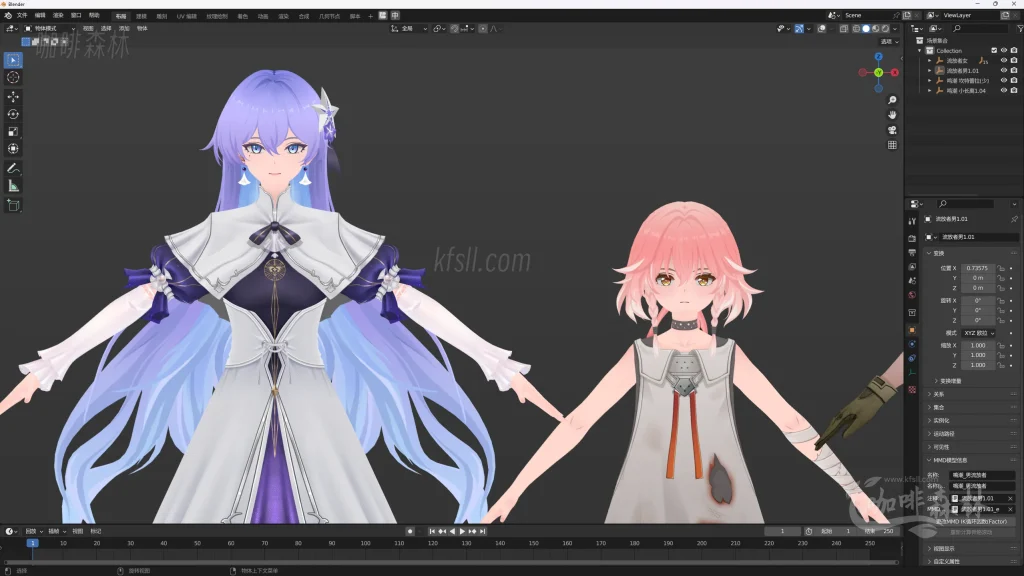
Task: Open the 窗口 Window menu
Action: tap(76, 16)
